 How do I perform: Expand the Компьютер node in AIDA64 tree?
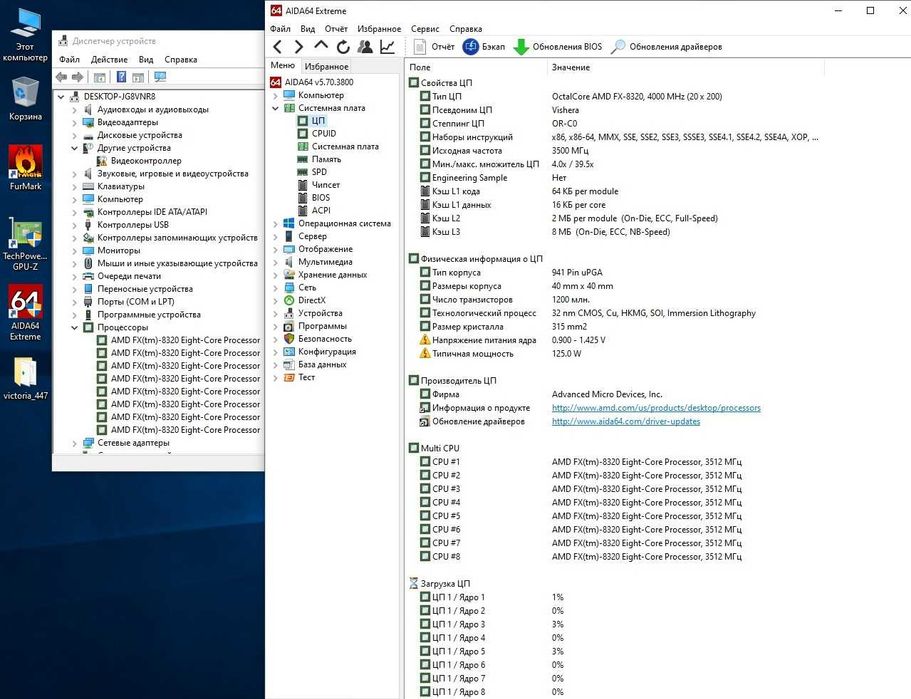276,95
